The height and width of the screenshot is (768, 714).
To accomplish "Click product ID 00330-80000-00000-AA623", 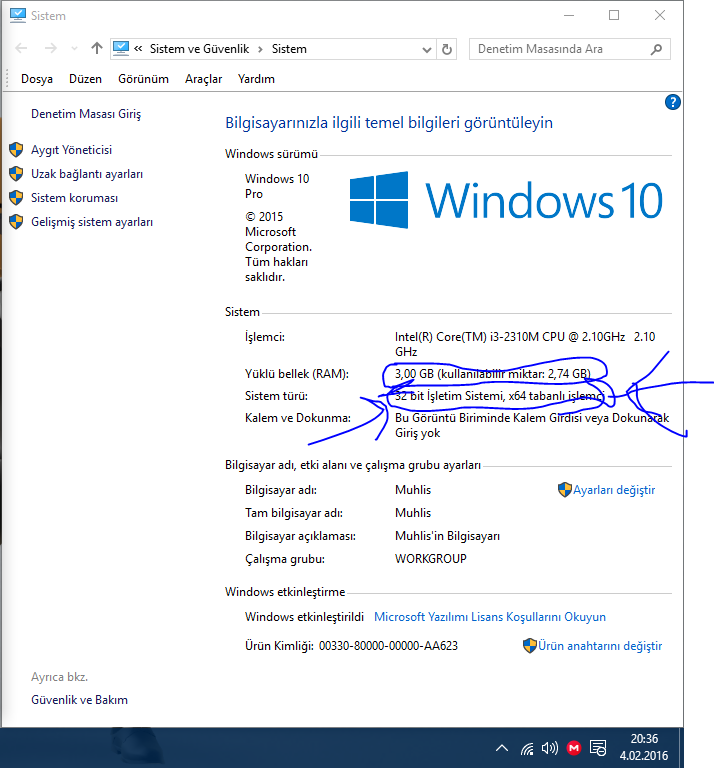I will click(388, 646).
